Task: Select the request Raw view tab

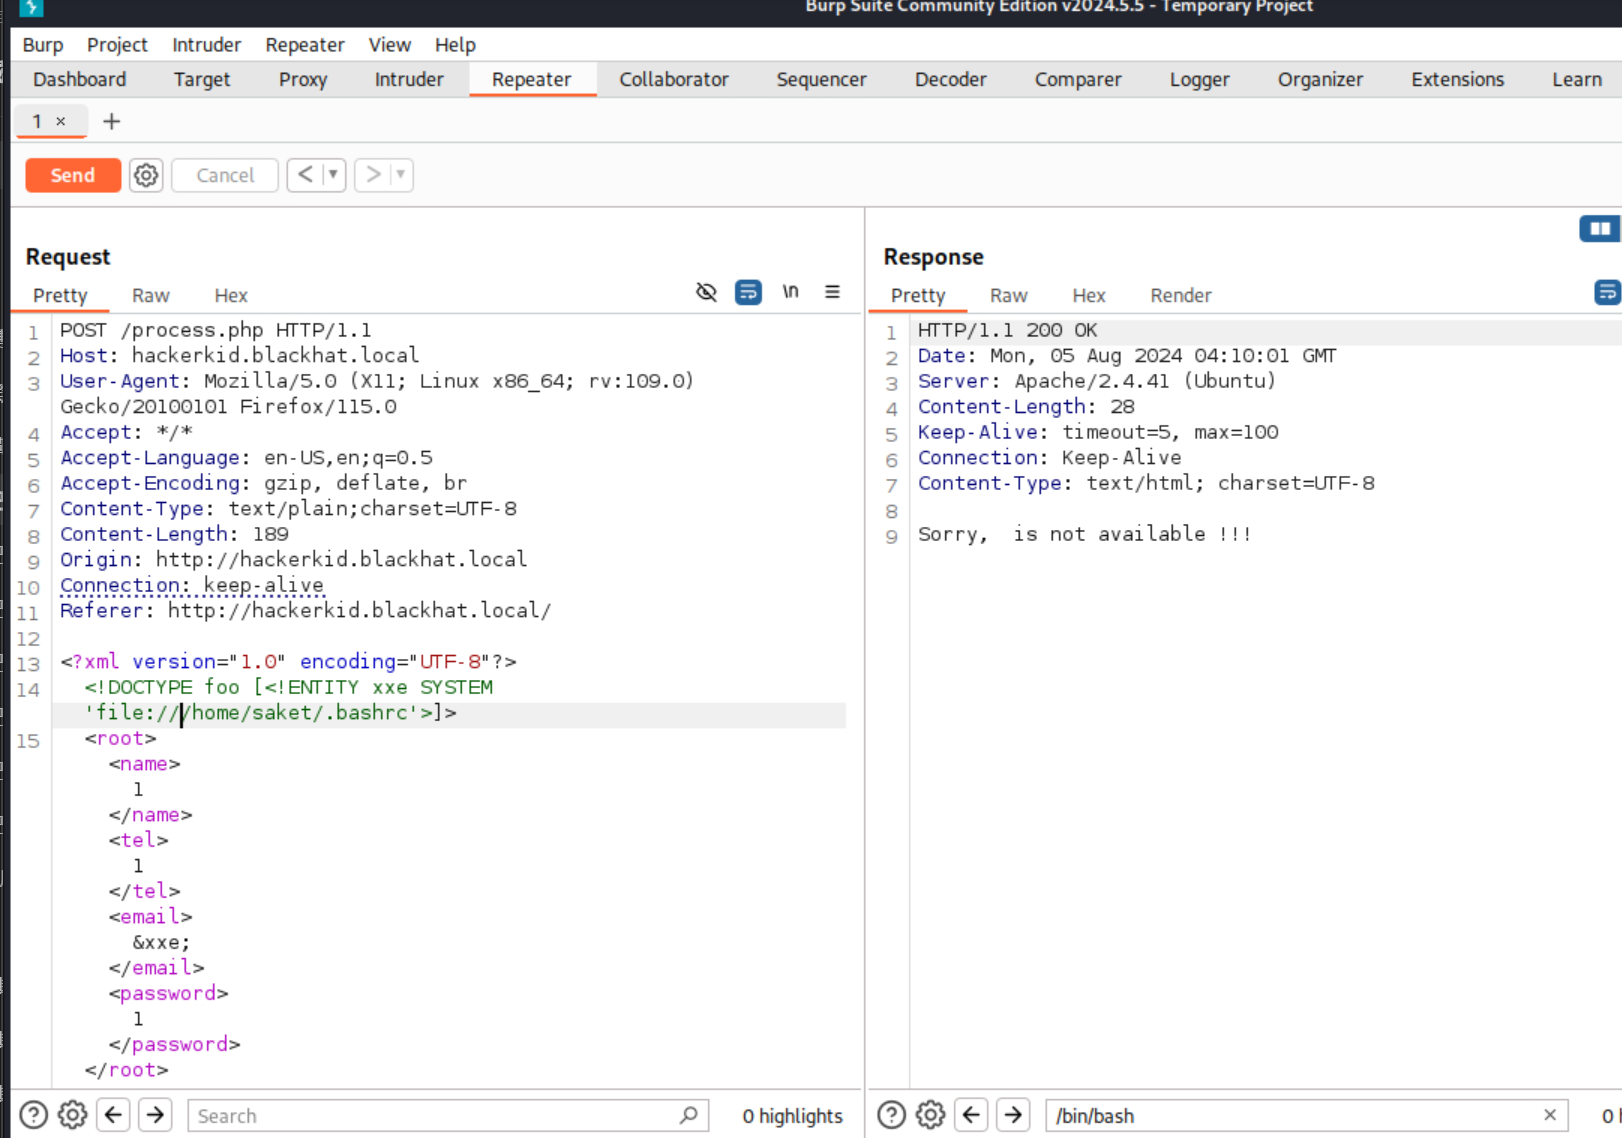Action: [151, 296]
